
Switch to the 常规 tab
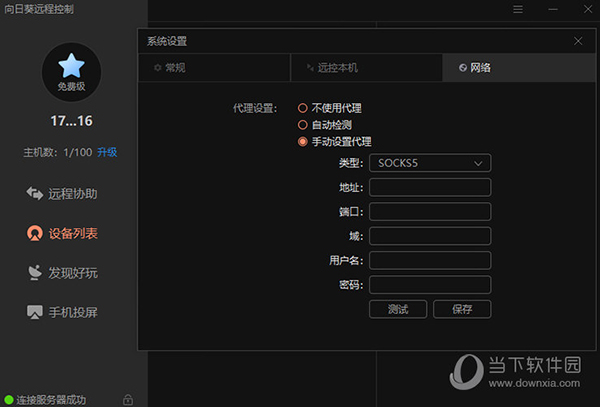(214, 68)
